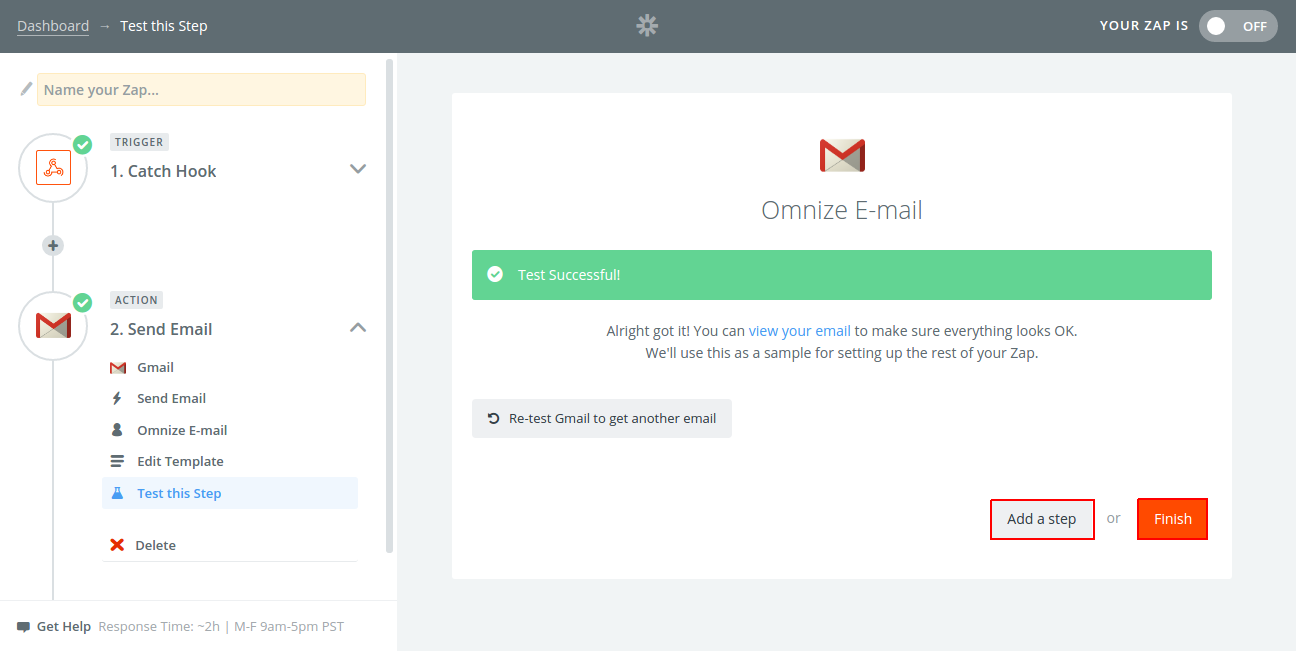Click the 1. Catch Hook step title

[x=163, y=171]
